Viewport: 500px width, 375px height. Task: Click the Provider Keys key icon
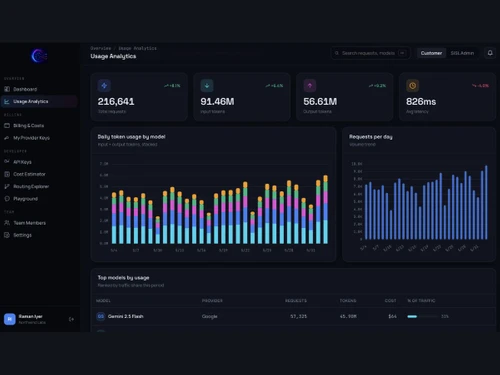coord(7,138)
